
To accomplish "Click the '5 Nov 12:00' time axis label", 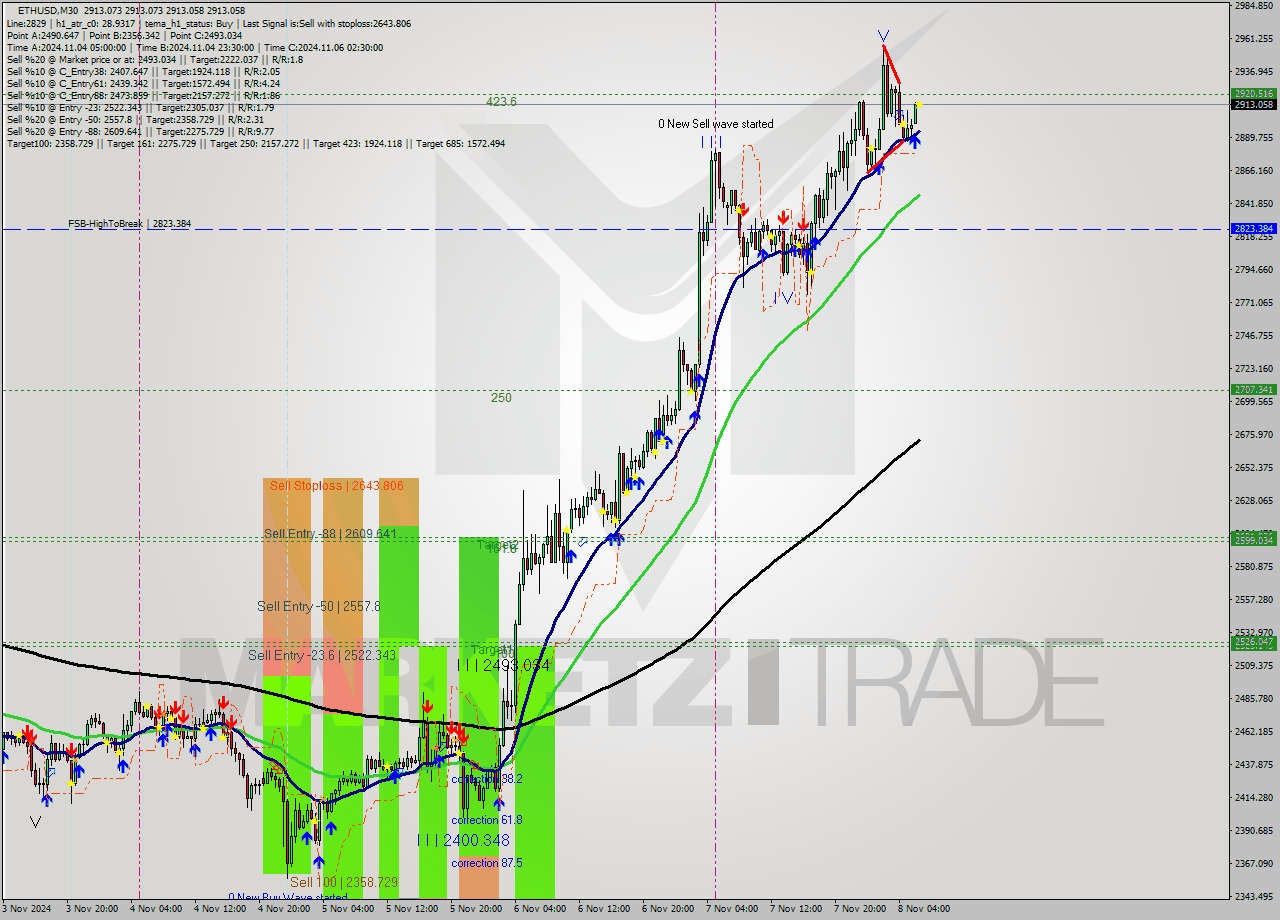I will [411, 909].
